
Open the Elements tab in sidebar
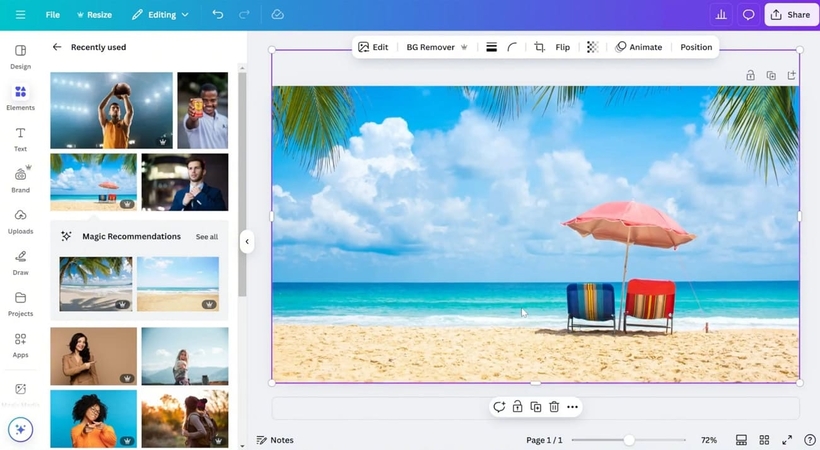coord(20,98)
